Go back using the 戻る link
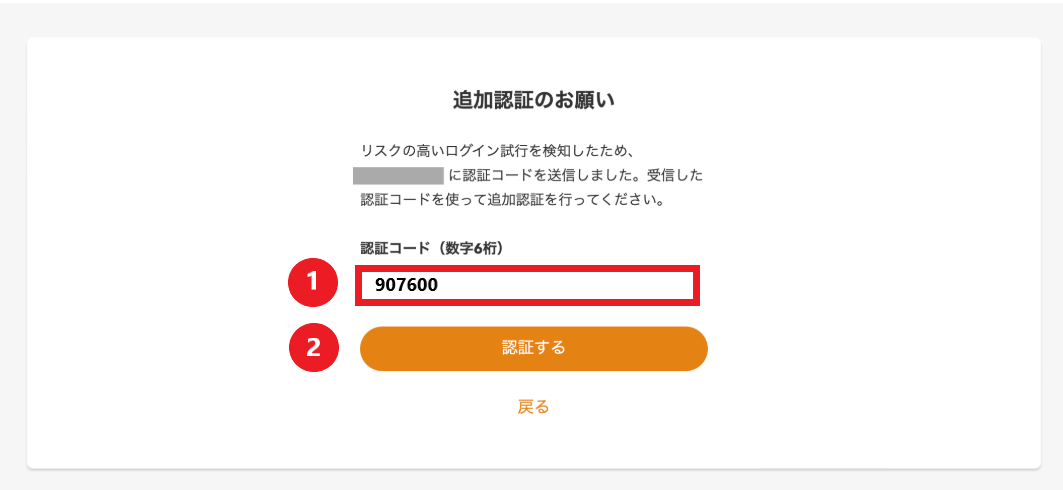The image size is (1063, 490). 534,407
